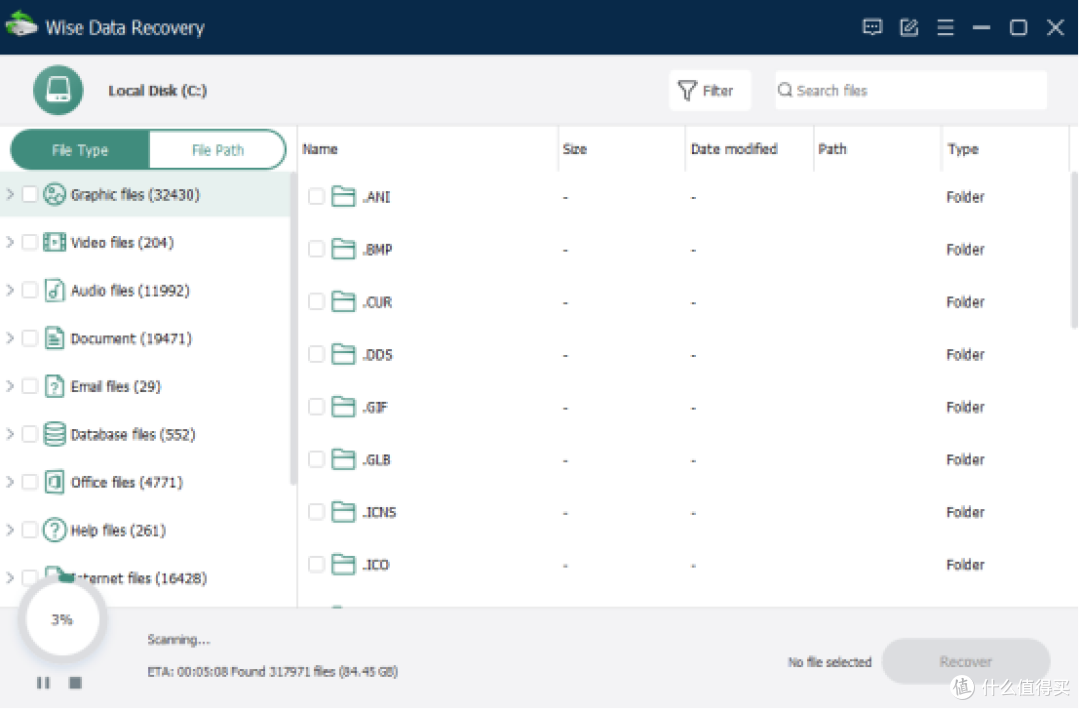Click the Recover button
Viewport: 1080px width, 710px height.
click(966, 662)
